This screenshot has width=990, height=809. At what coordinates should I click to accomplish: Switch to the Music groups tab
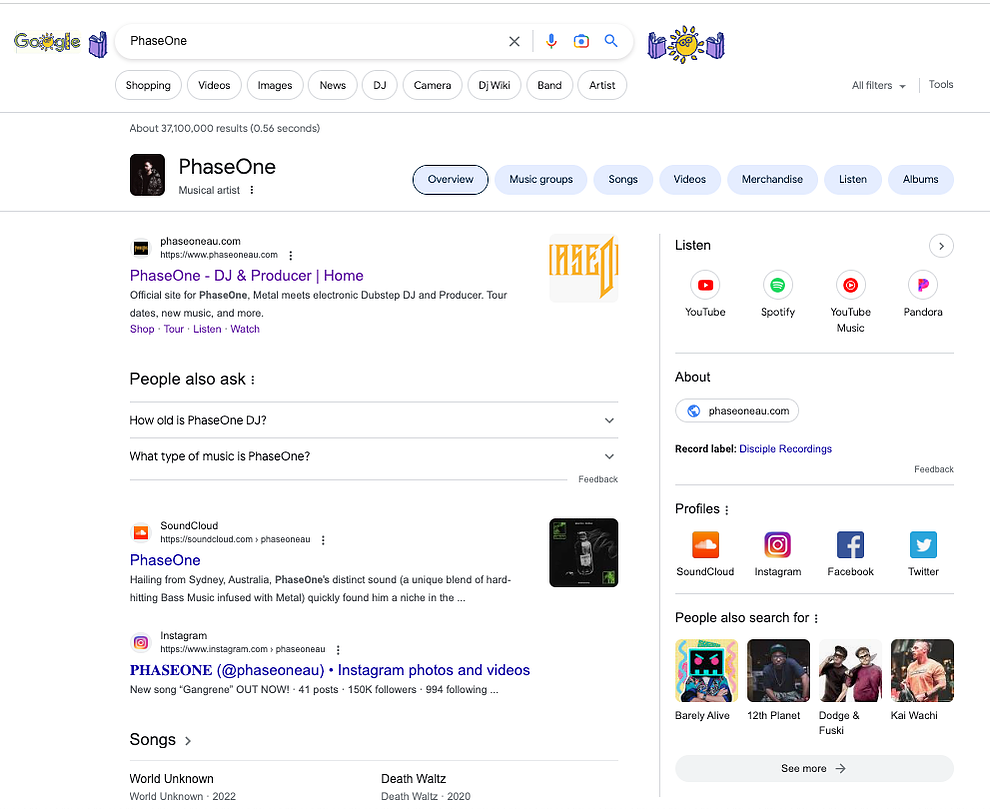pos(541,180)
